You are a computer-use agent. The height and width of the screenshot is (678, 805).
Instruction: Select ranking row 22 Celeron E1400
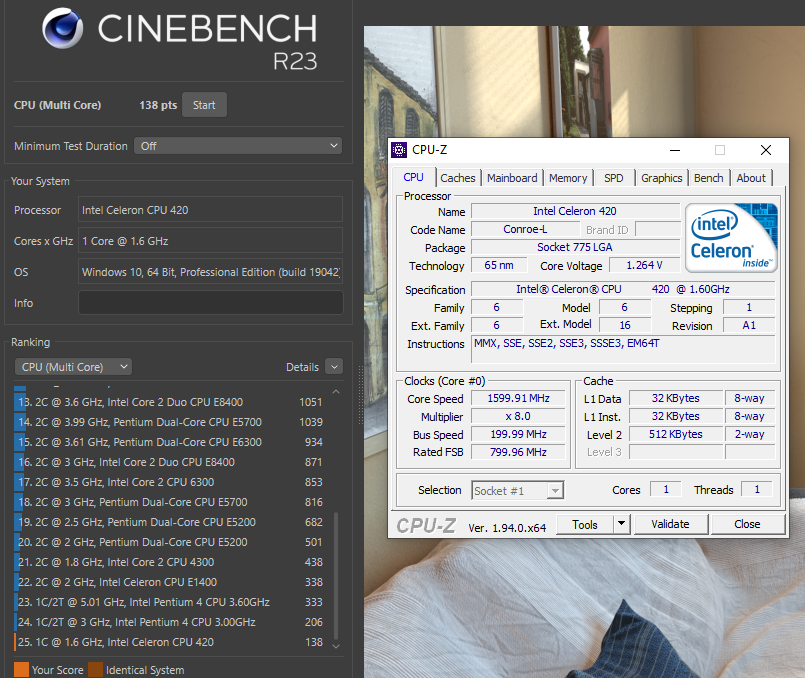(x=169, y=582)
